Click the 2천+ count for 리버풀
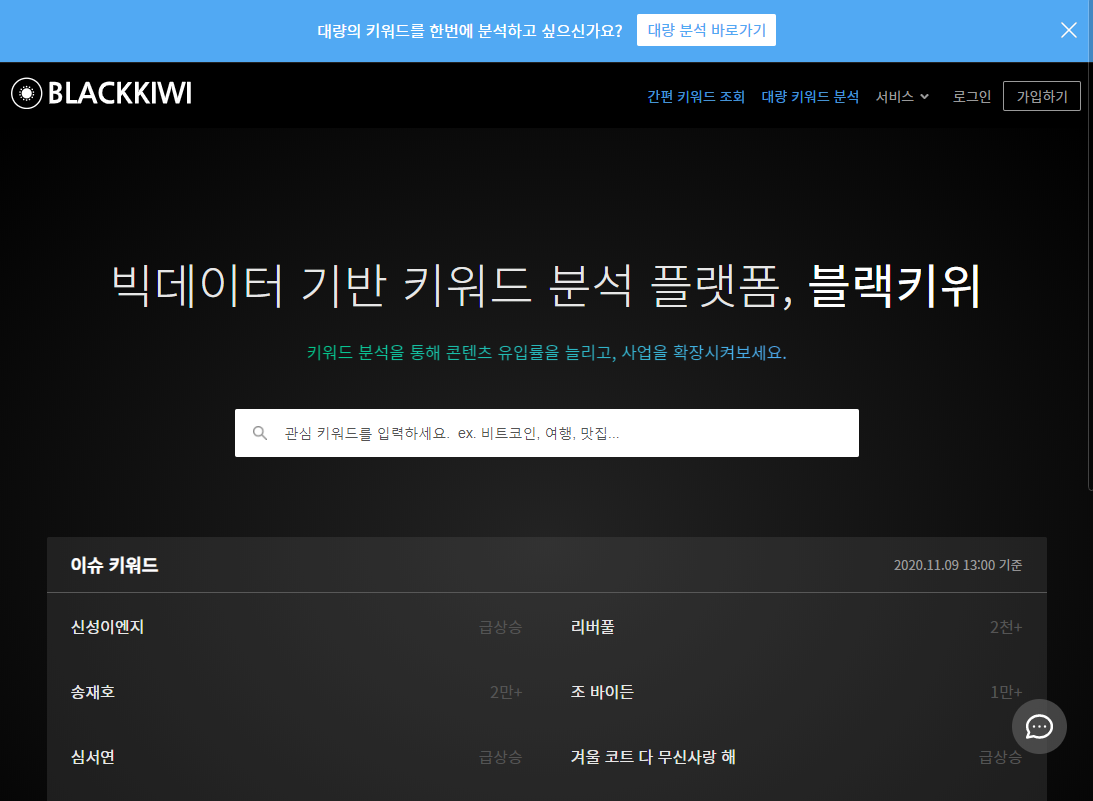Screen dimensions: 1093x801 1006,627
